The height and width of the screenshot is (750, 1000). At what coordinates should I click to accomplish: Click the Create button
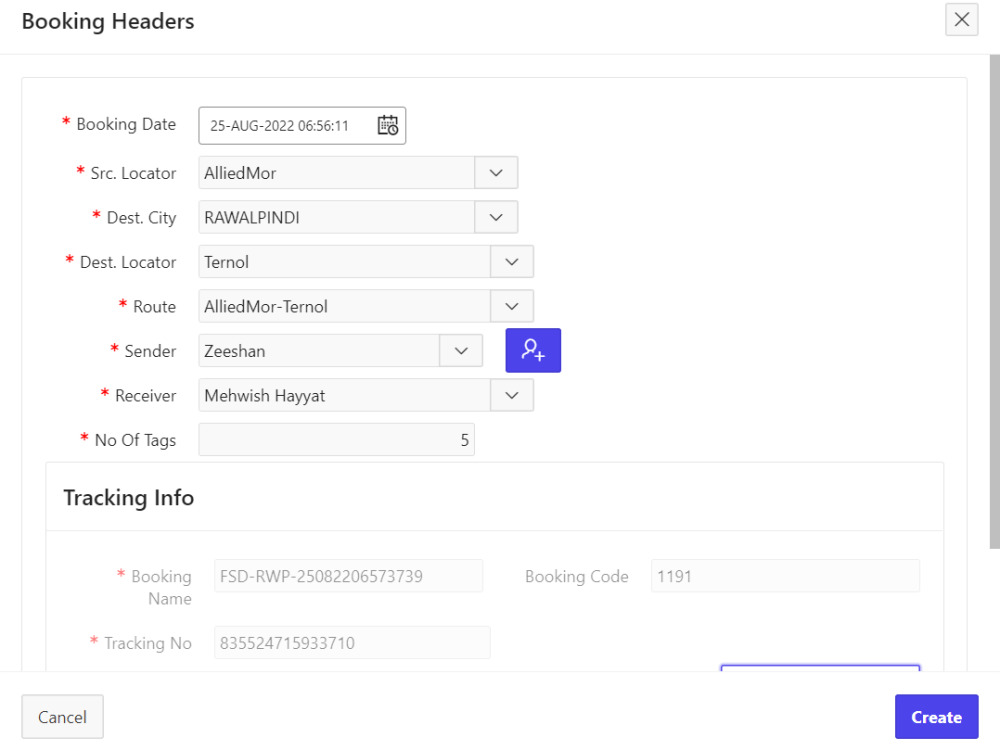(x=936, y=717)
